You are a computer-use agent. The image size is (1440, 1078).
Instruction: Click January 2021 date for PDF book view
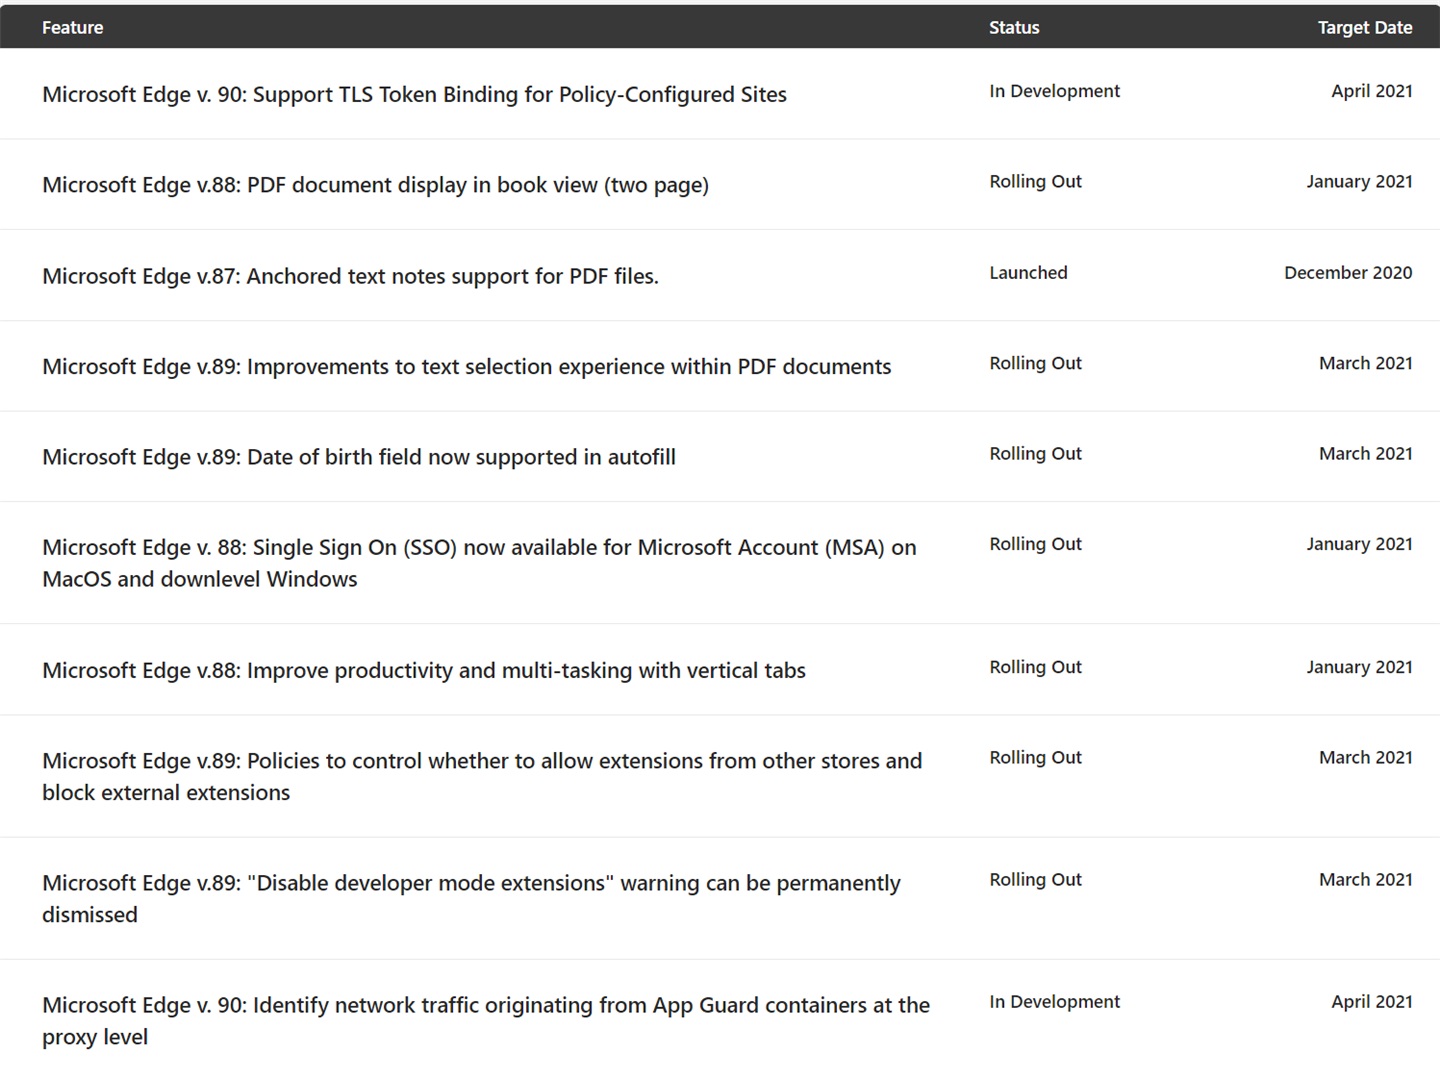1359,182
